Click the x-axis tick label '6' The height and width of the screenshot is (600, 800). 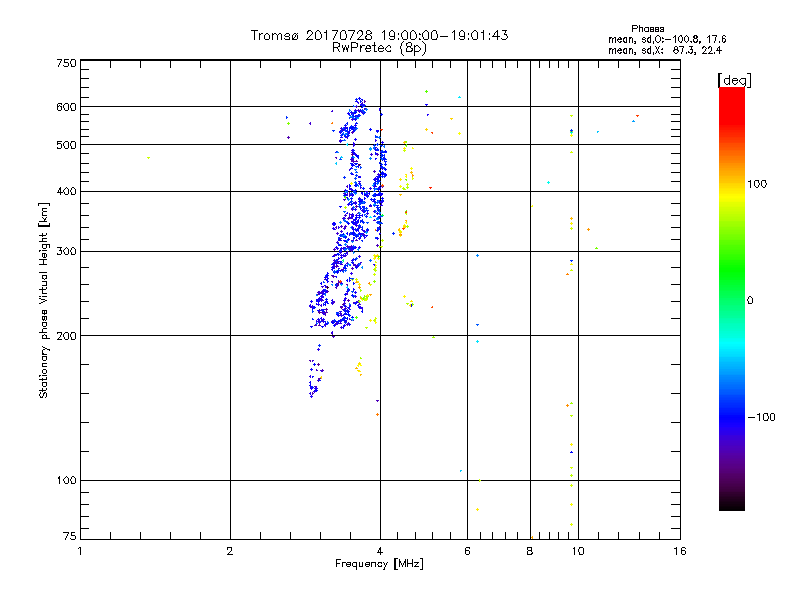point(467,551)
